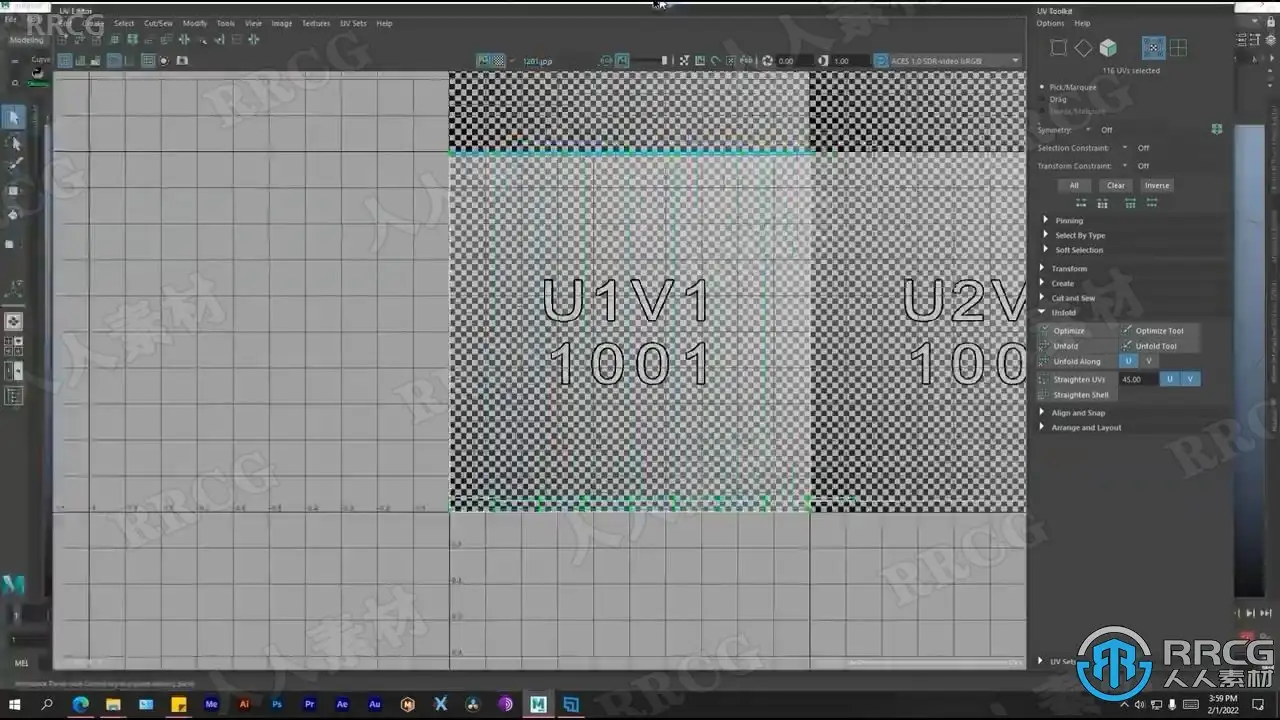
Task: Click the Straighten Shell button
Action: (1077, 395)
